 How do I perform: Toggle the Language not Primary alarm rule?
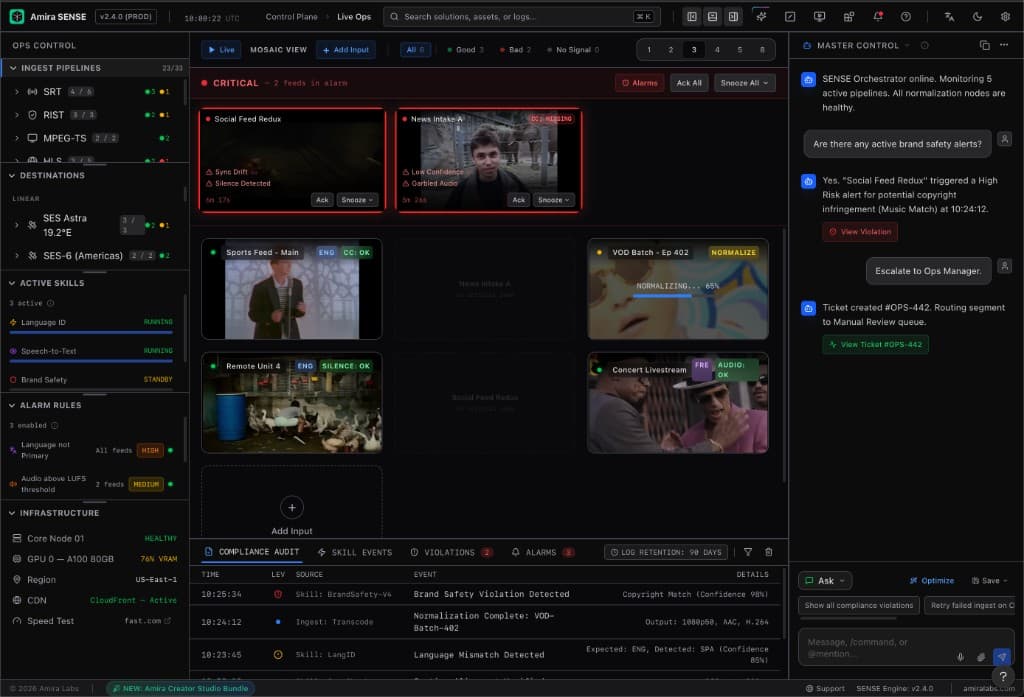170,450
